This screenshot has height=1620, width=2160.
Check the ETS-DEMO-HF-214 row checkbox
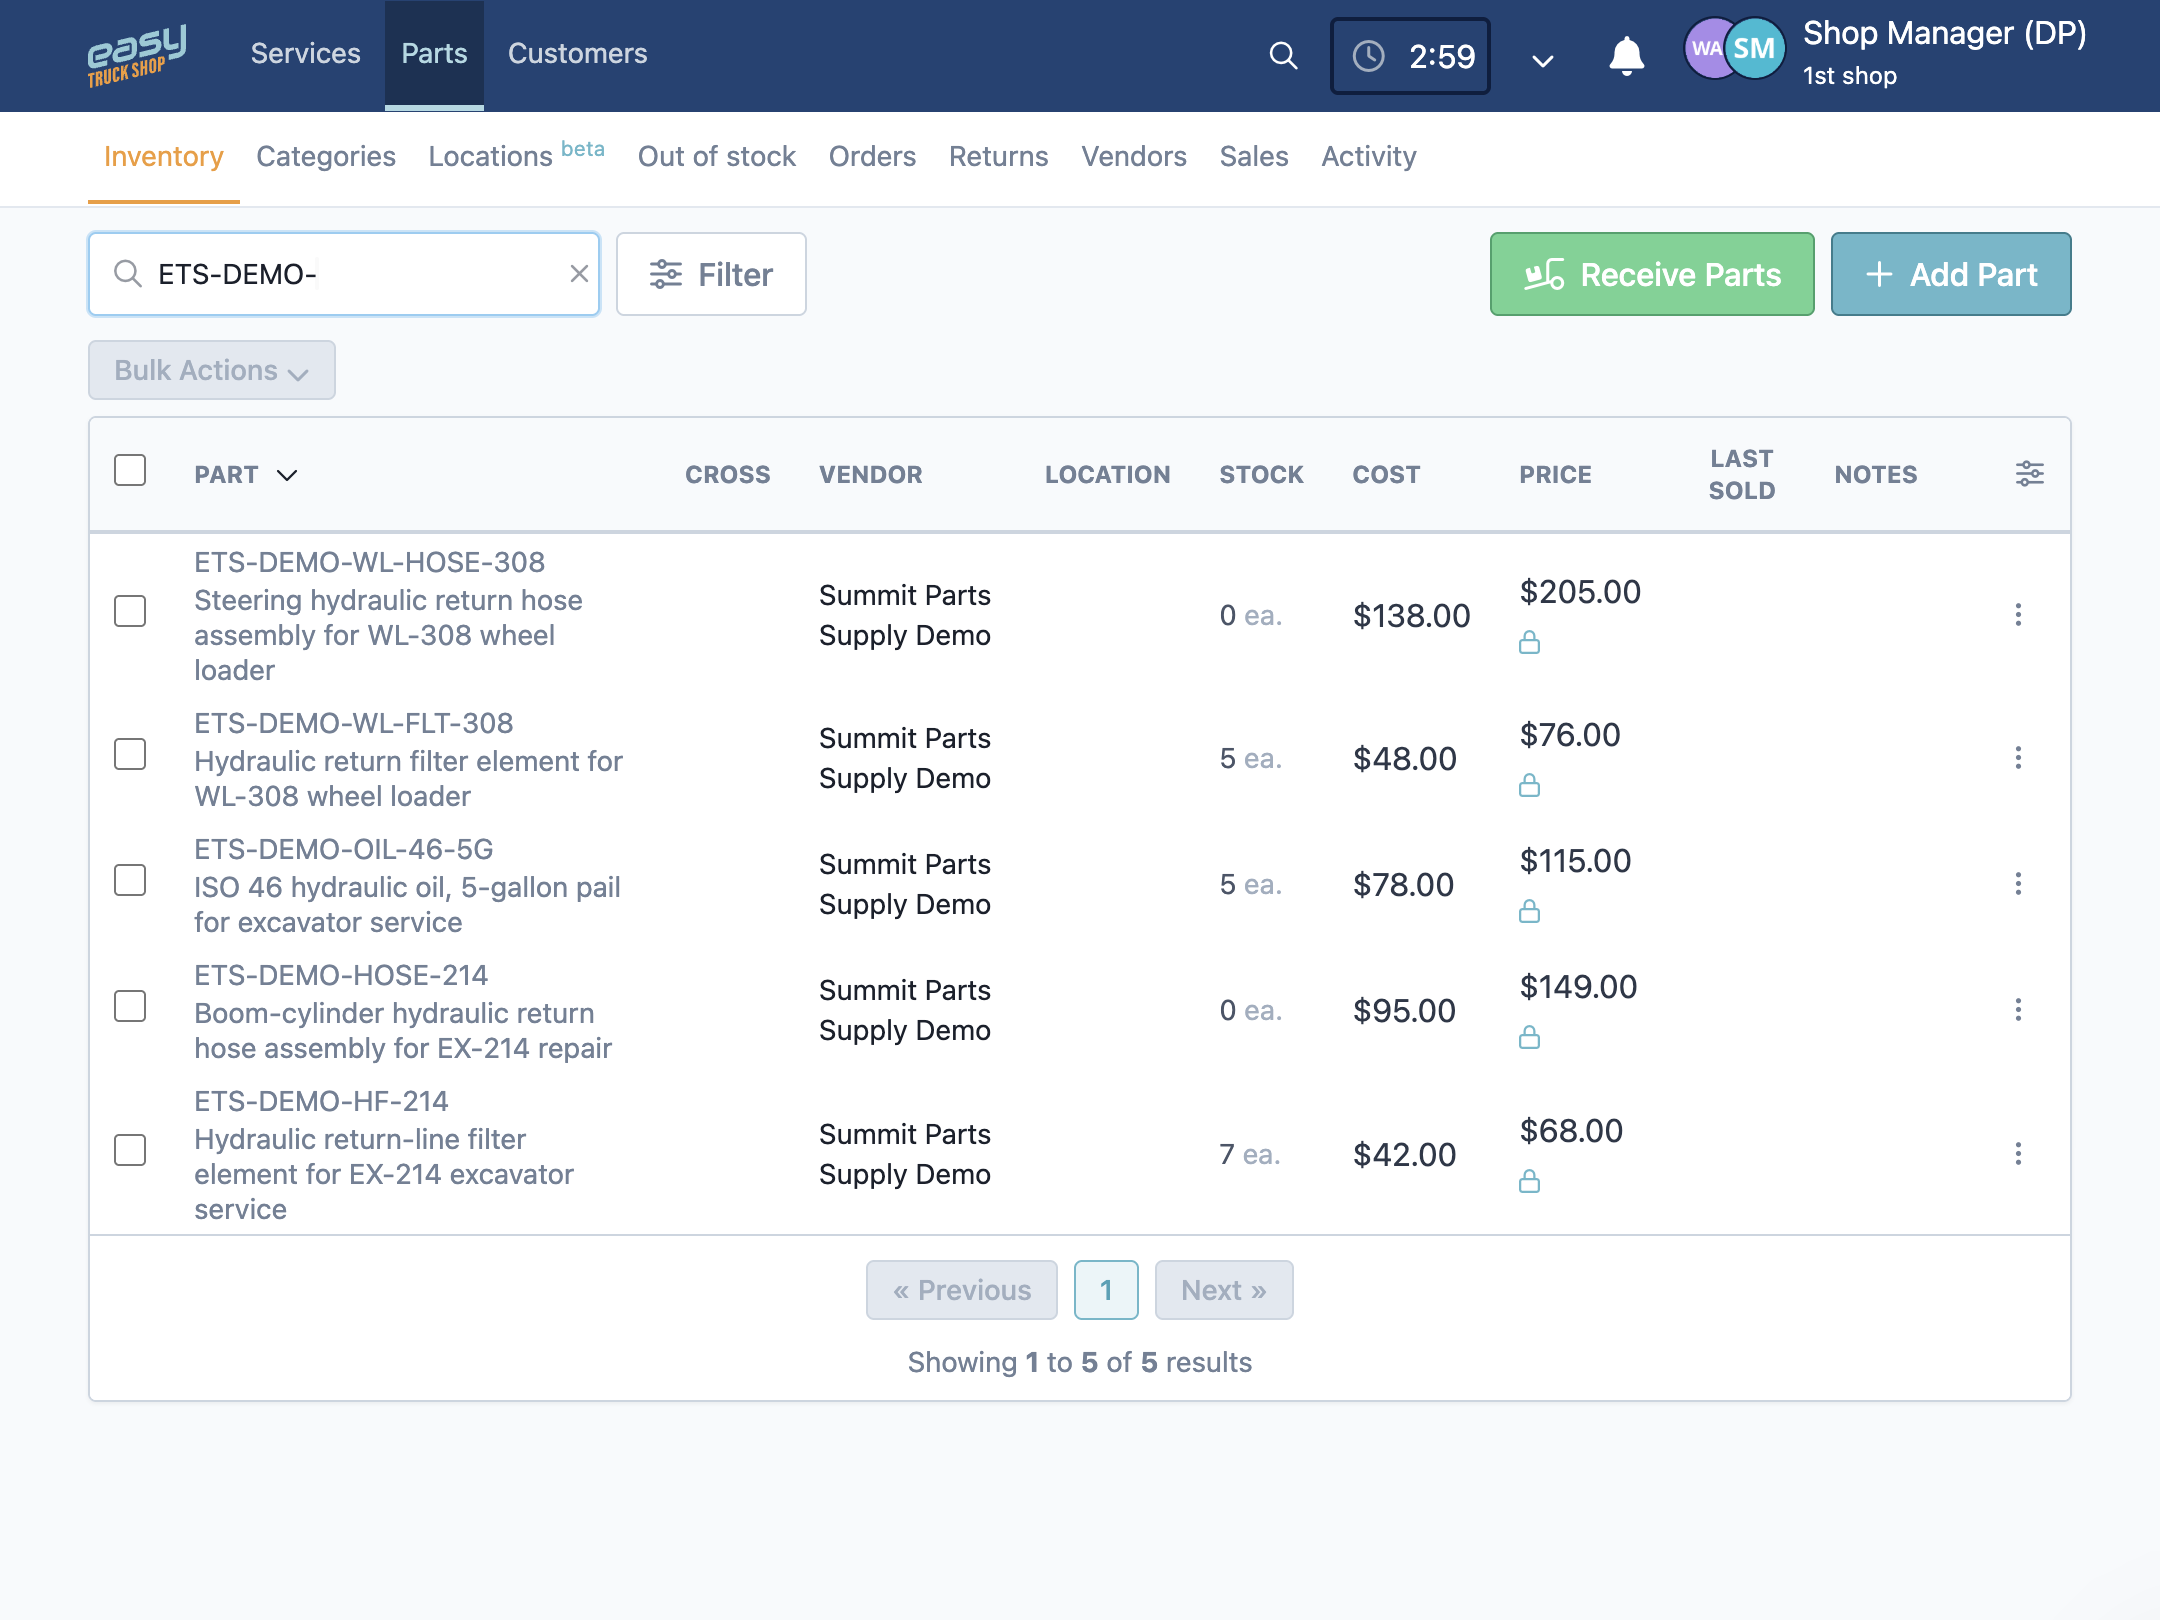130,1150
